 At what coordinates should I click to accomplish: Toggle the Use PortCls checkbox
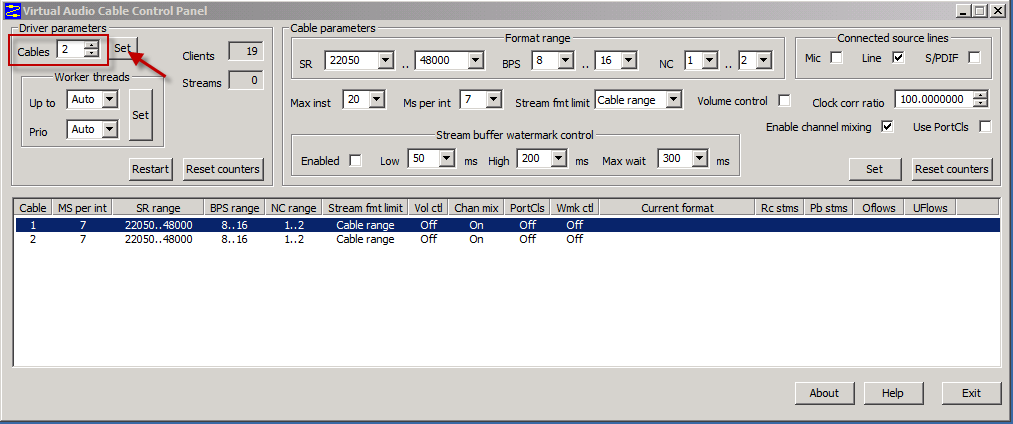(985, 127)
